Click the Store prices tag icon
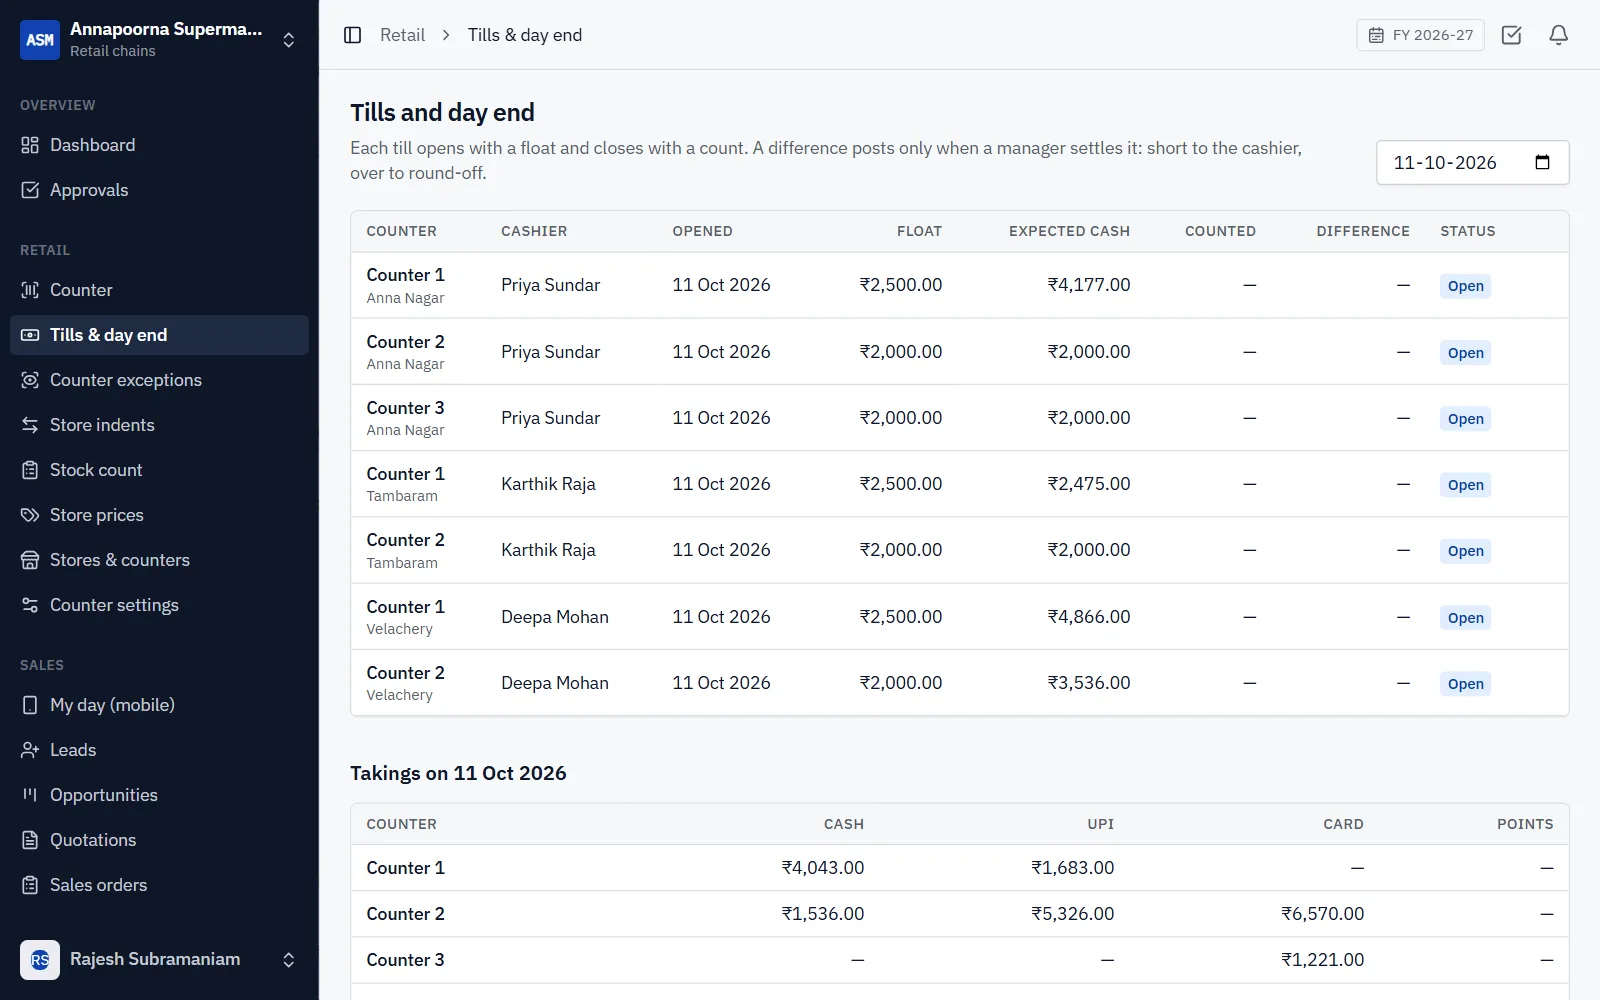This screenshot has height=1000, width=1600. tap(30, 515)
